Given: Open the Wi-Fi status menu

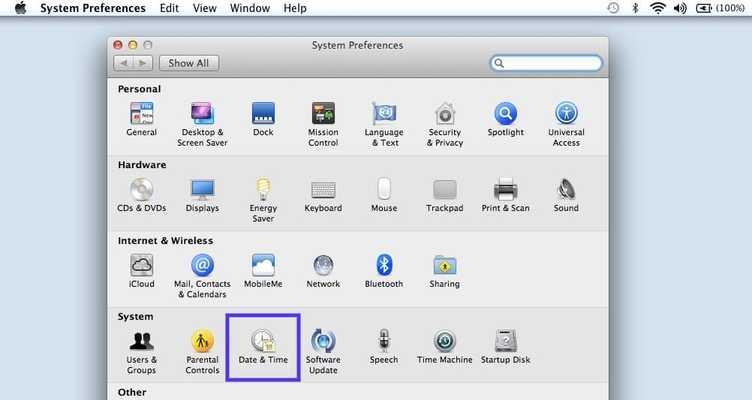Looking at the screenshot, I should pos(658,8).
